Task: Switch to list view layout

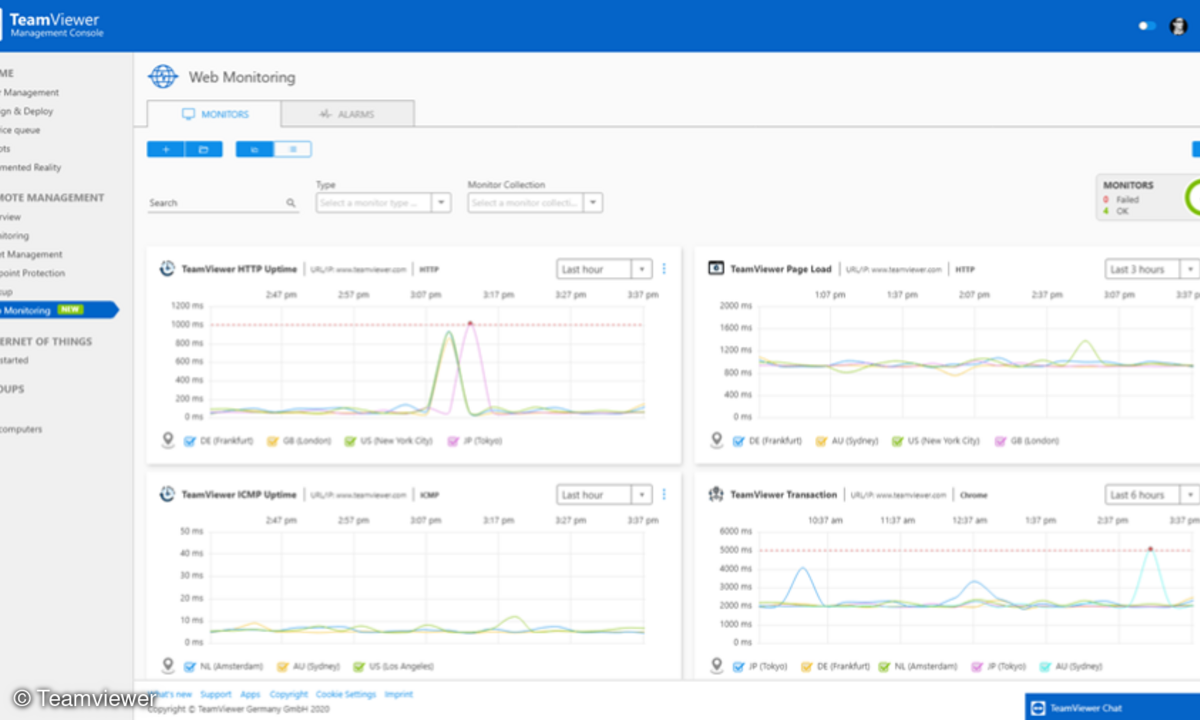Action: pyautogui.click(x=292, y=149)
